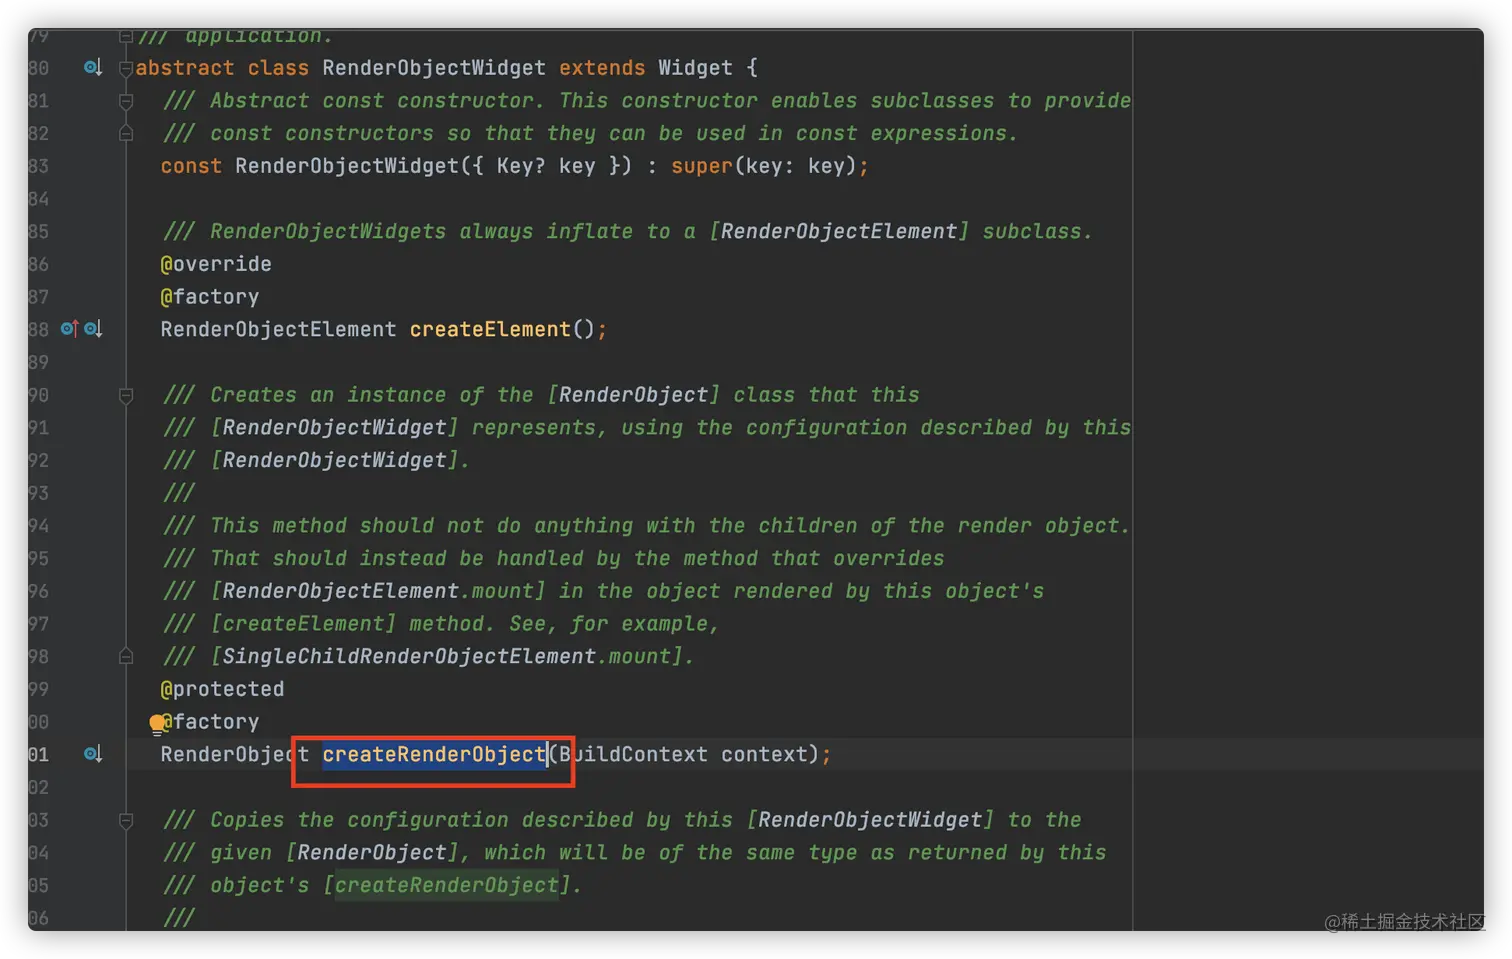Click [createElement] reference in the doc comment
The height and width of the screenshot is (959, 1512).
[x=303, y=624]
